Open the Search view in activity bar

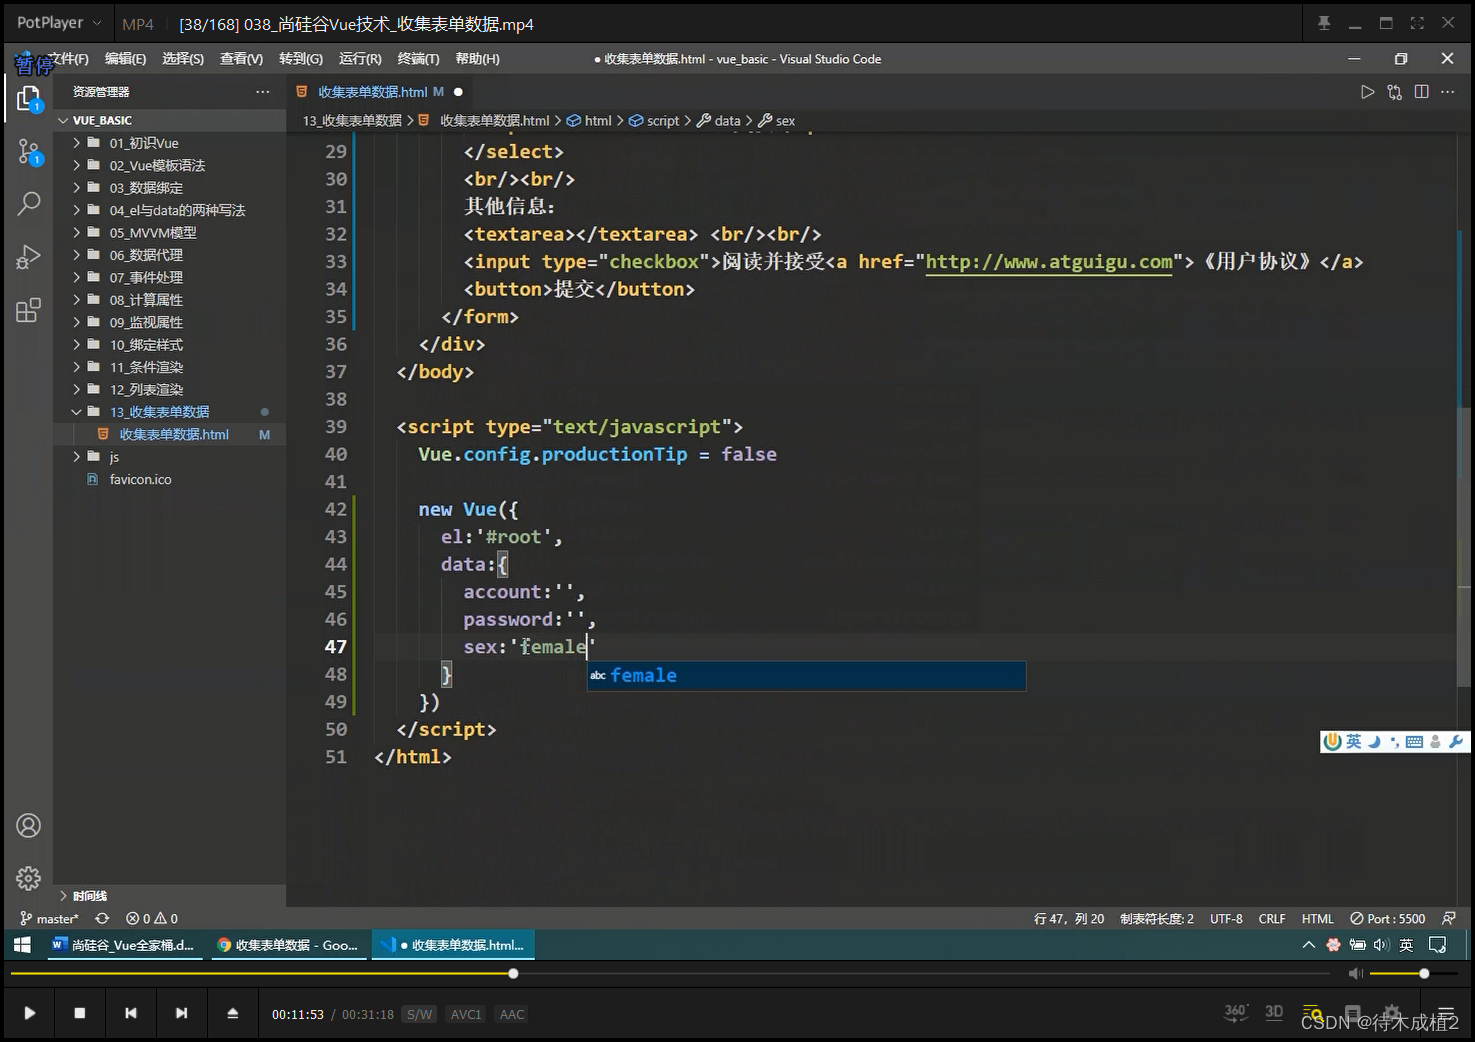tap(28, 204)
